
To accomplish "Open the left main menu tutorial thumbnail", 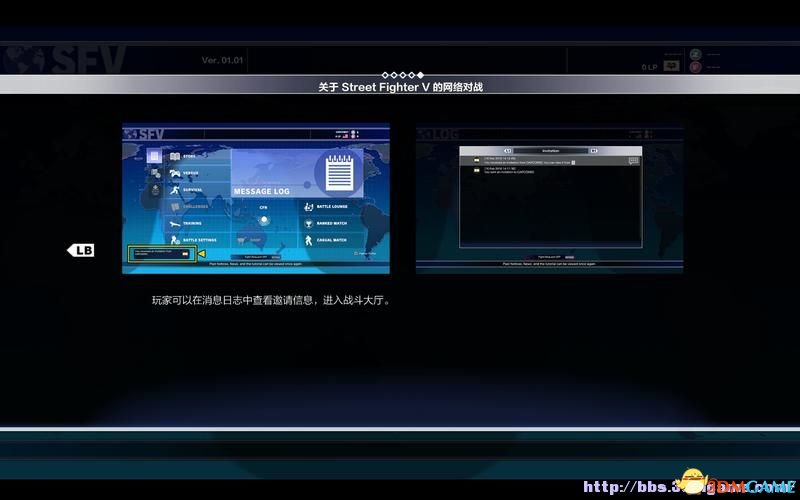I will tap(256, 198).
